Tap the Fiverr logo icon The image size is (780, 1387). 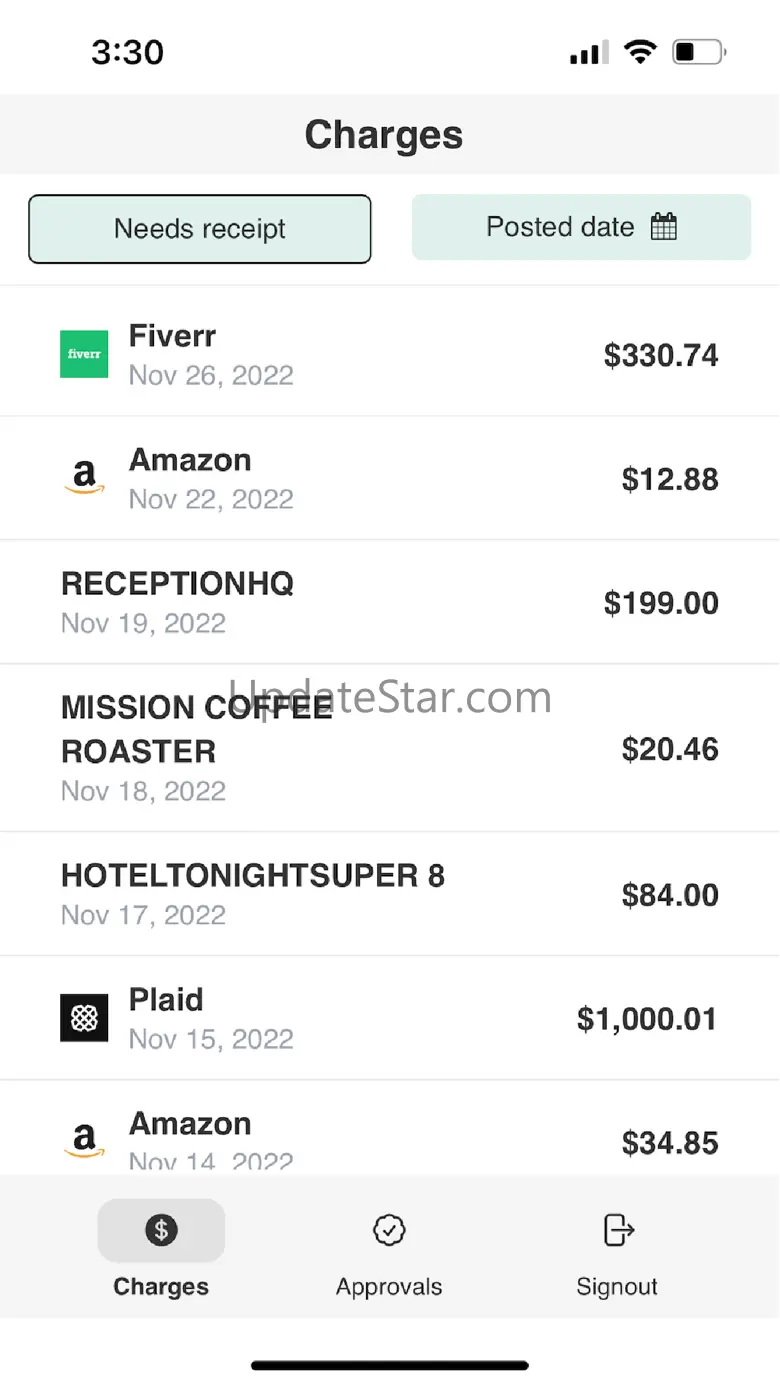click(84, 354)
